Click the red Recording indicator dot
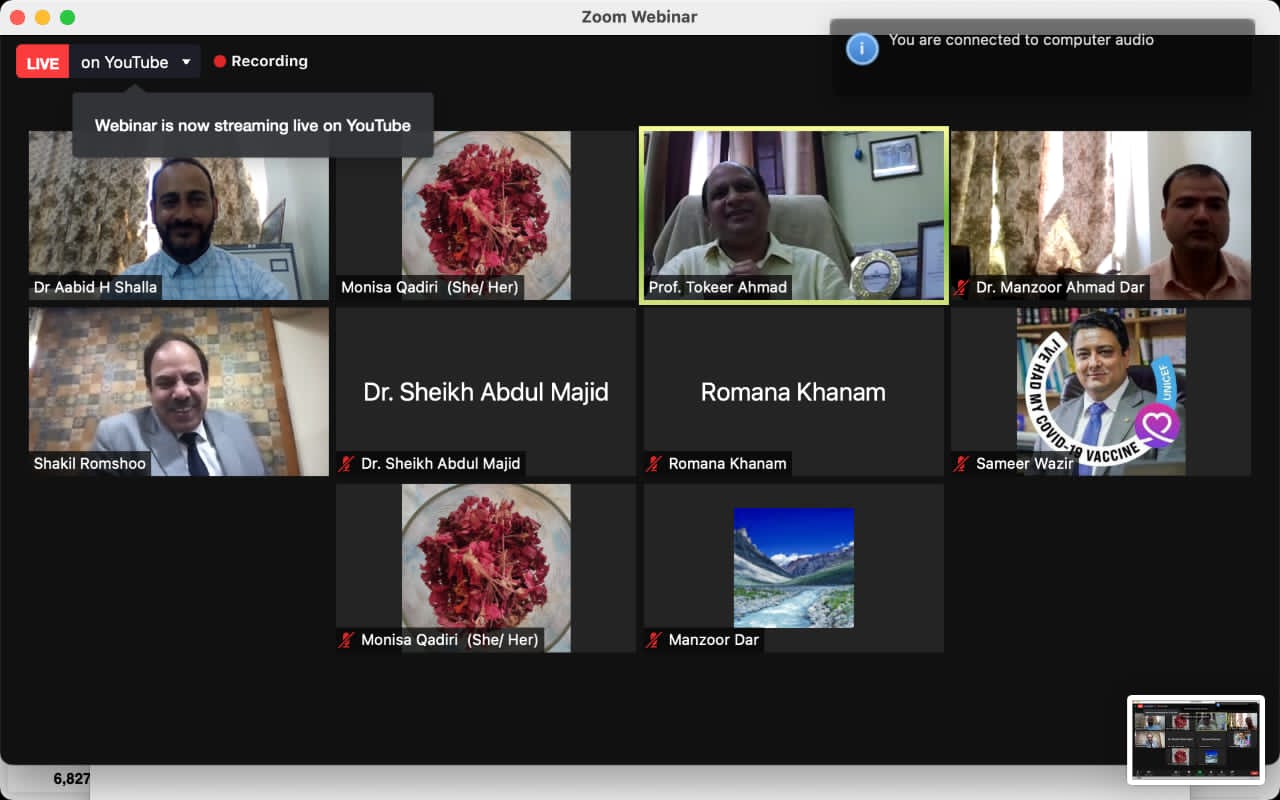The height and width of the screenshot is (800, 1280). click(x=220, y=61)
